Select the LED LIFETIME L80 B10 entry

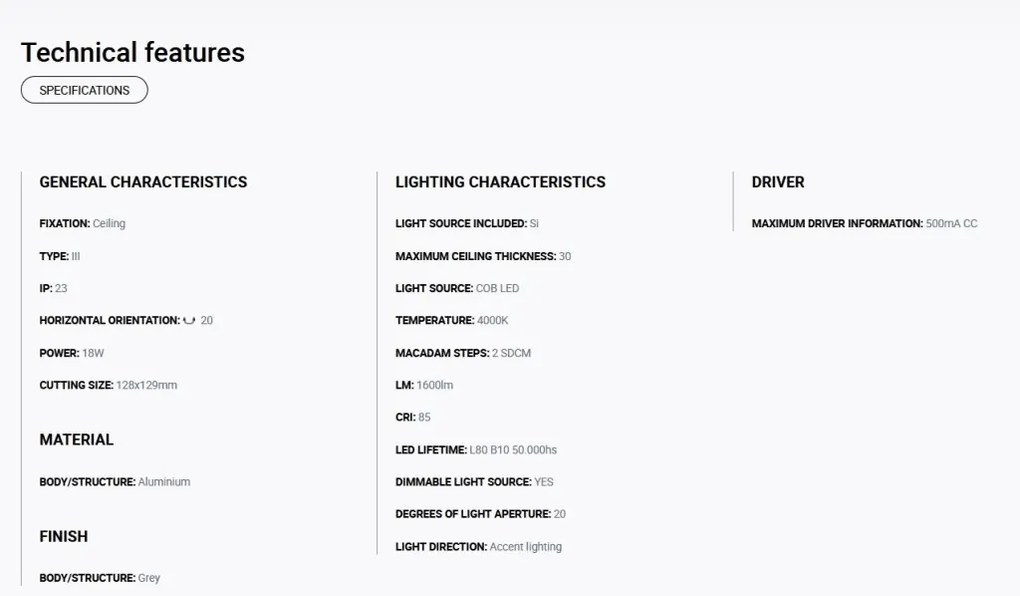point(476,450)
